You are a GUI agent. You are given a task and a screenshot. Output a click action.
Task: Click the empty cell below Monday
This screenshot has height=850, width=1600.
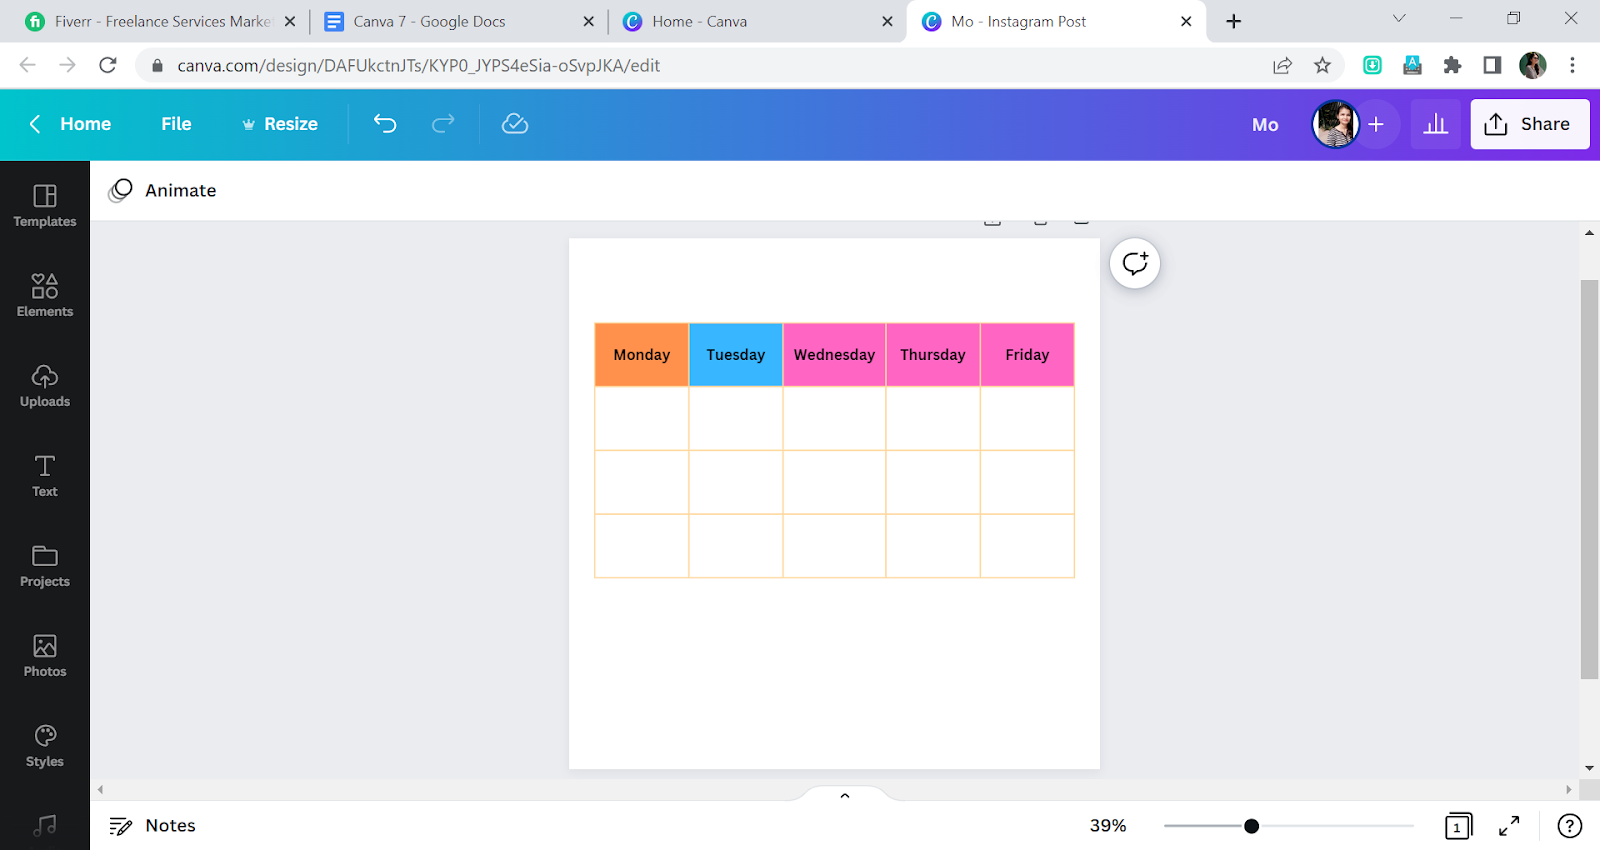642,418
